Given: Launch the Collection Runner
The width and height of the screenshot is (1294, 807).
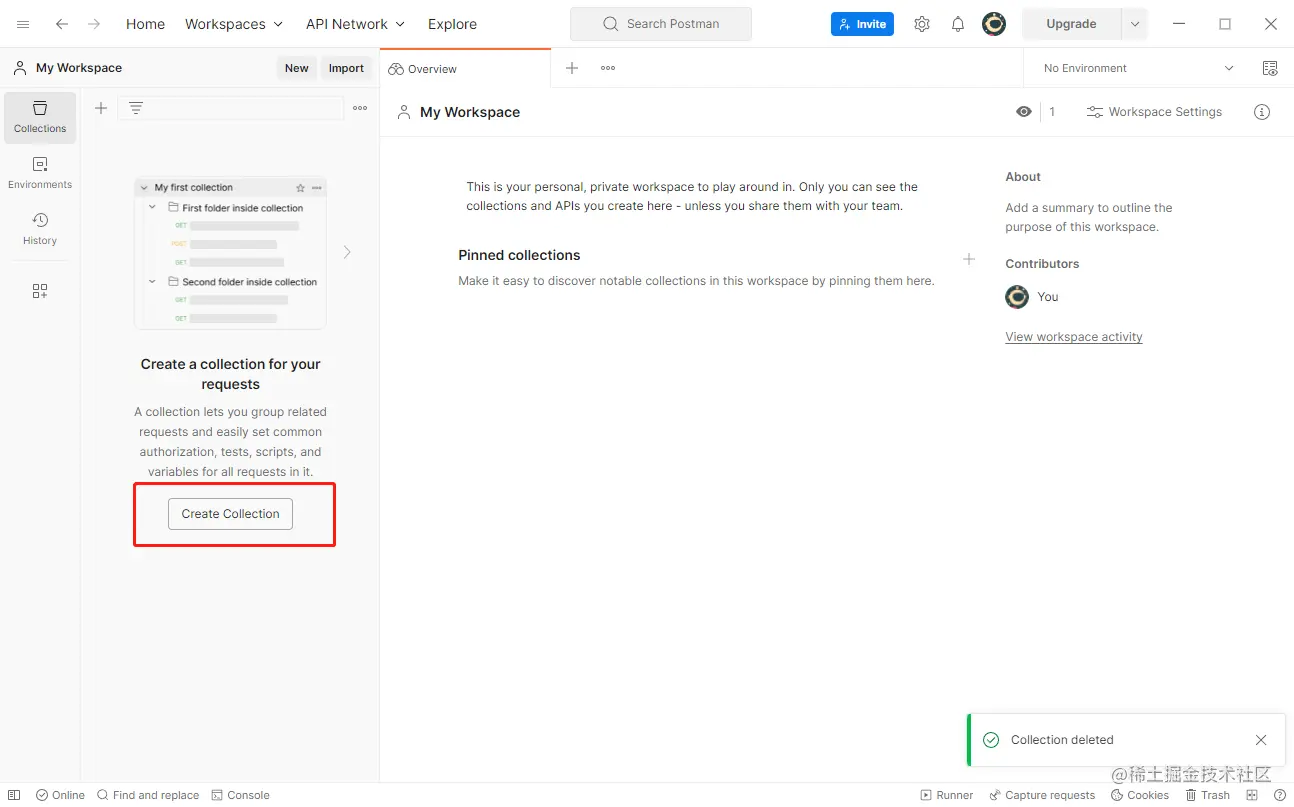Looking at the screenshot, I should [946, 794].
